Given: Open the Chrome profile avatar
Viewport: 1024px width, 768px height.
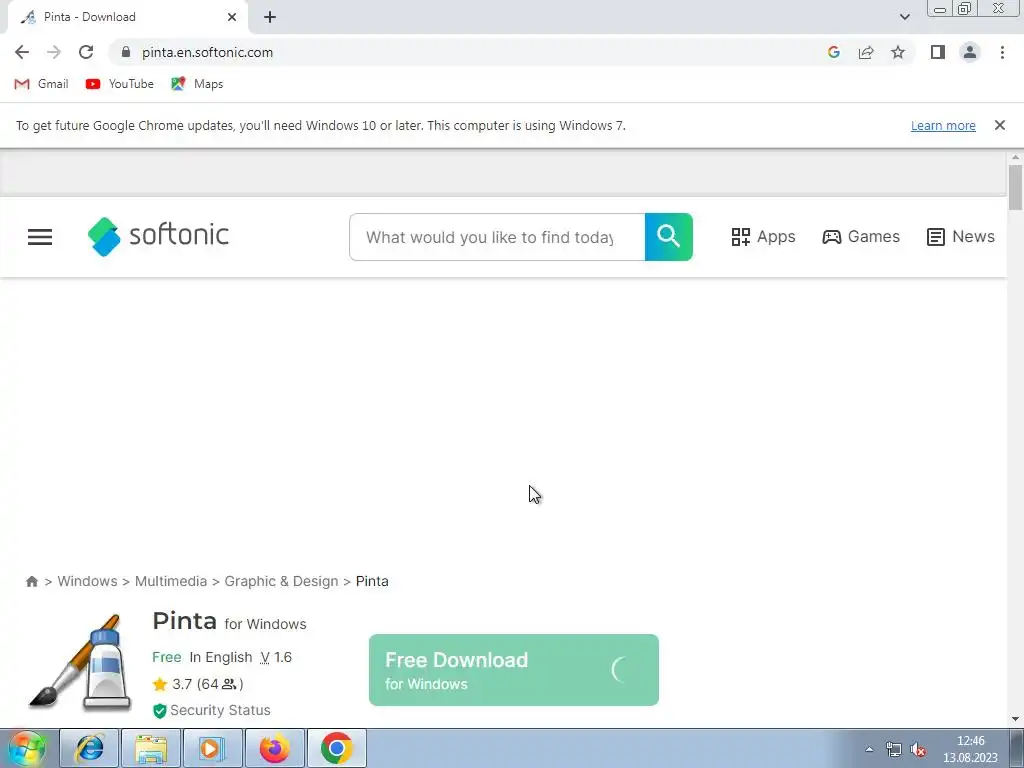Looking at the screenshot, I should tap(970, 52).
